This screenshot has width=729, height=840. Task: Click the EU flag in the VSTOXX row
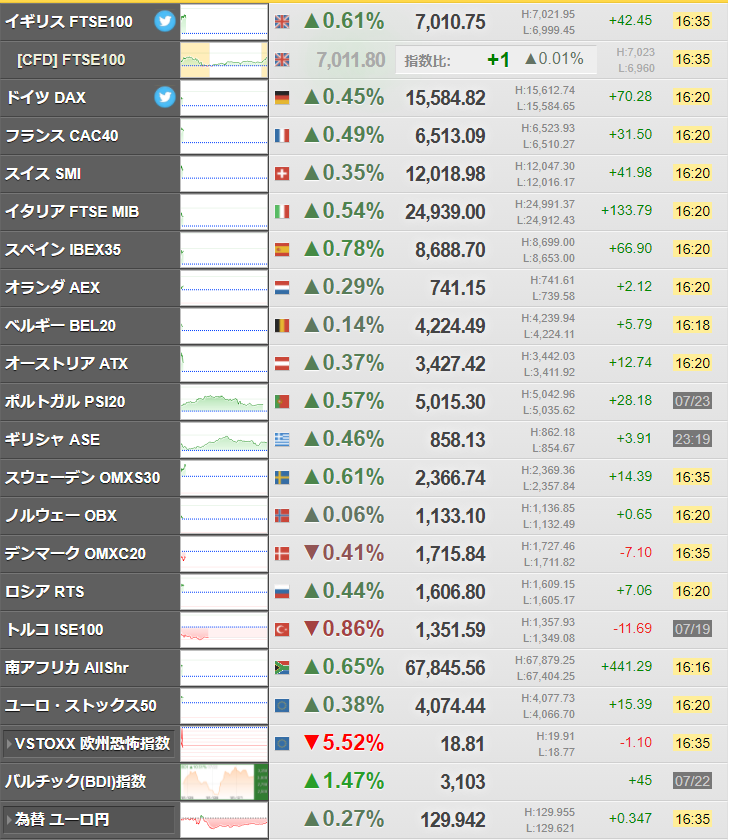282,744
